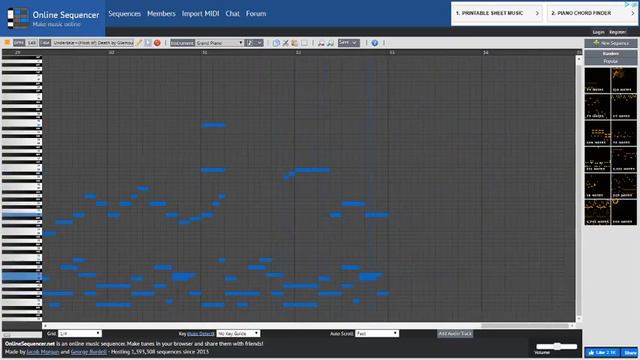Switch to the Popular sequences tab
The width and height of the screenshot is (640, 360).
click(x=611, y=61)
